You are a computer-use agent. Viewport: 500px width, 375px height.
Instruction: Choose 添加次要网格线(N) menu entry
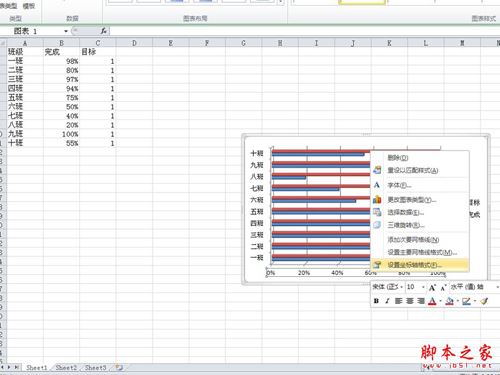[420, 239]
